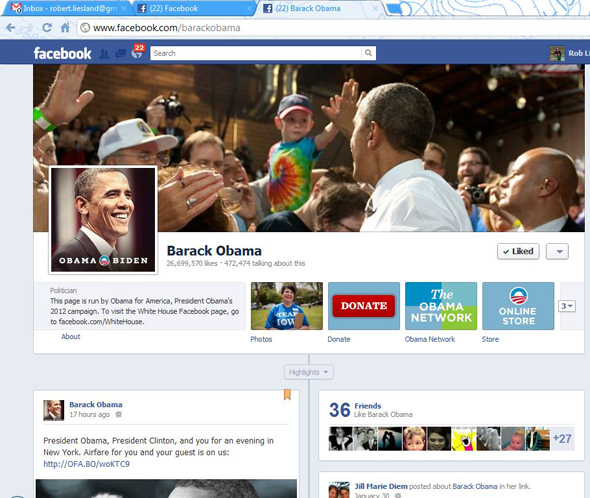Toggle the Liked button
Viewport: 590px width, 498px height.
click(x=518, y=251)
